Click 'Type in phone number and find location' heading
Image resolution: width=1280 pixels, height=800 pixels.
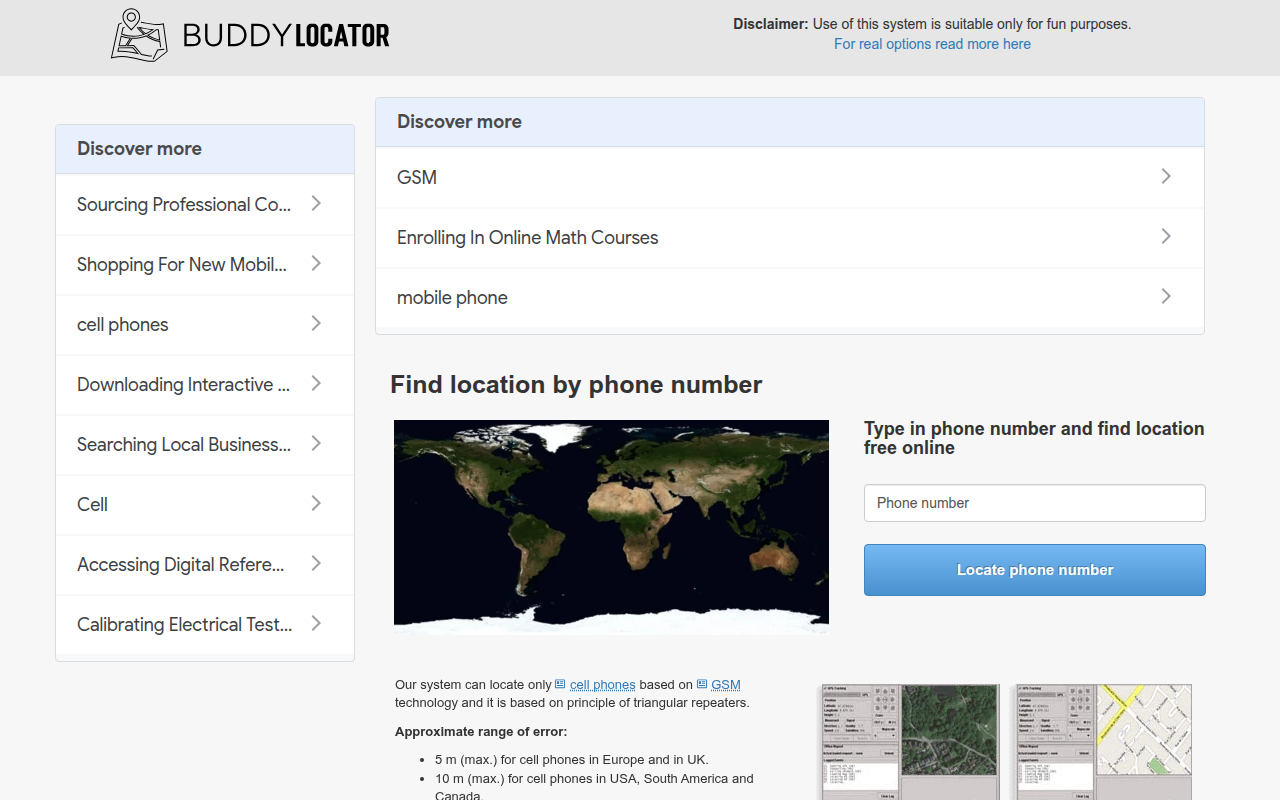[1034, 438]
